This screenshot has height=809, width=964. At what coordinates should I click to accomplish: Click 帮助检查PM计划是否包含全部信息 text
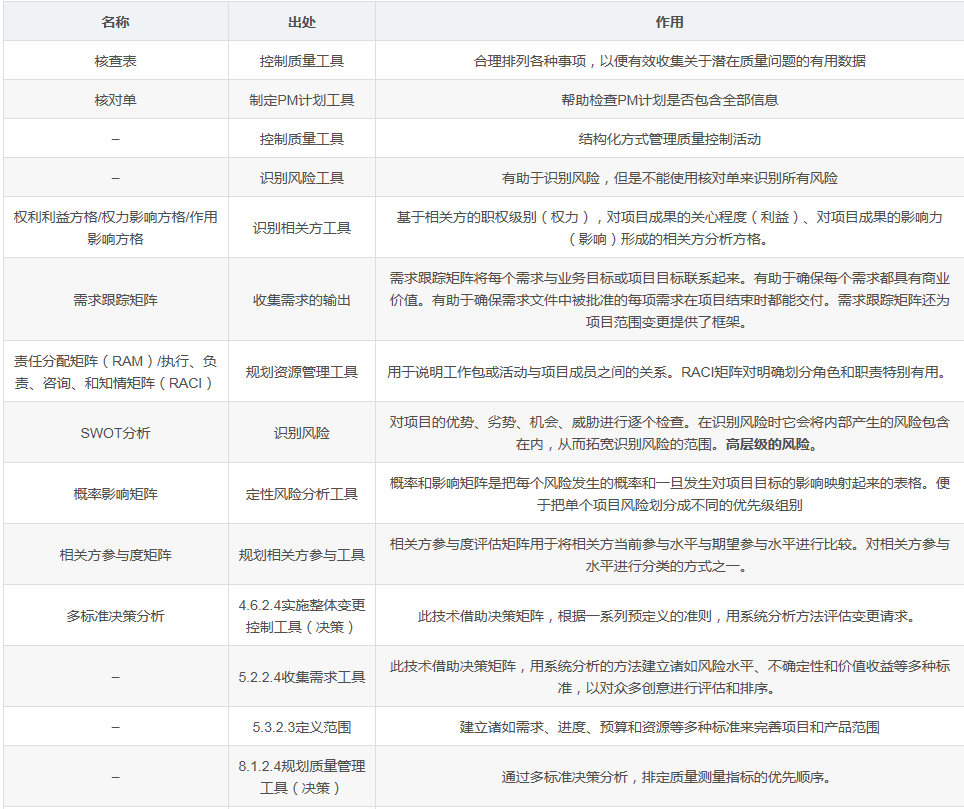(670, 100)
